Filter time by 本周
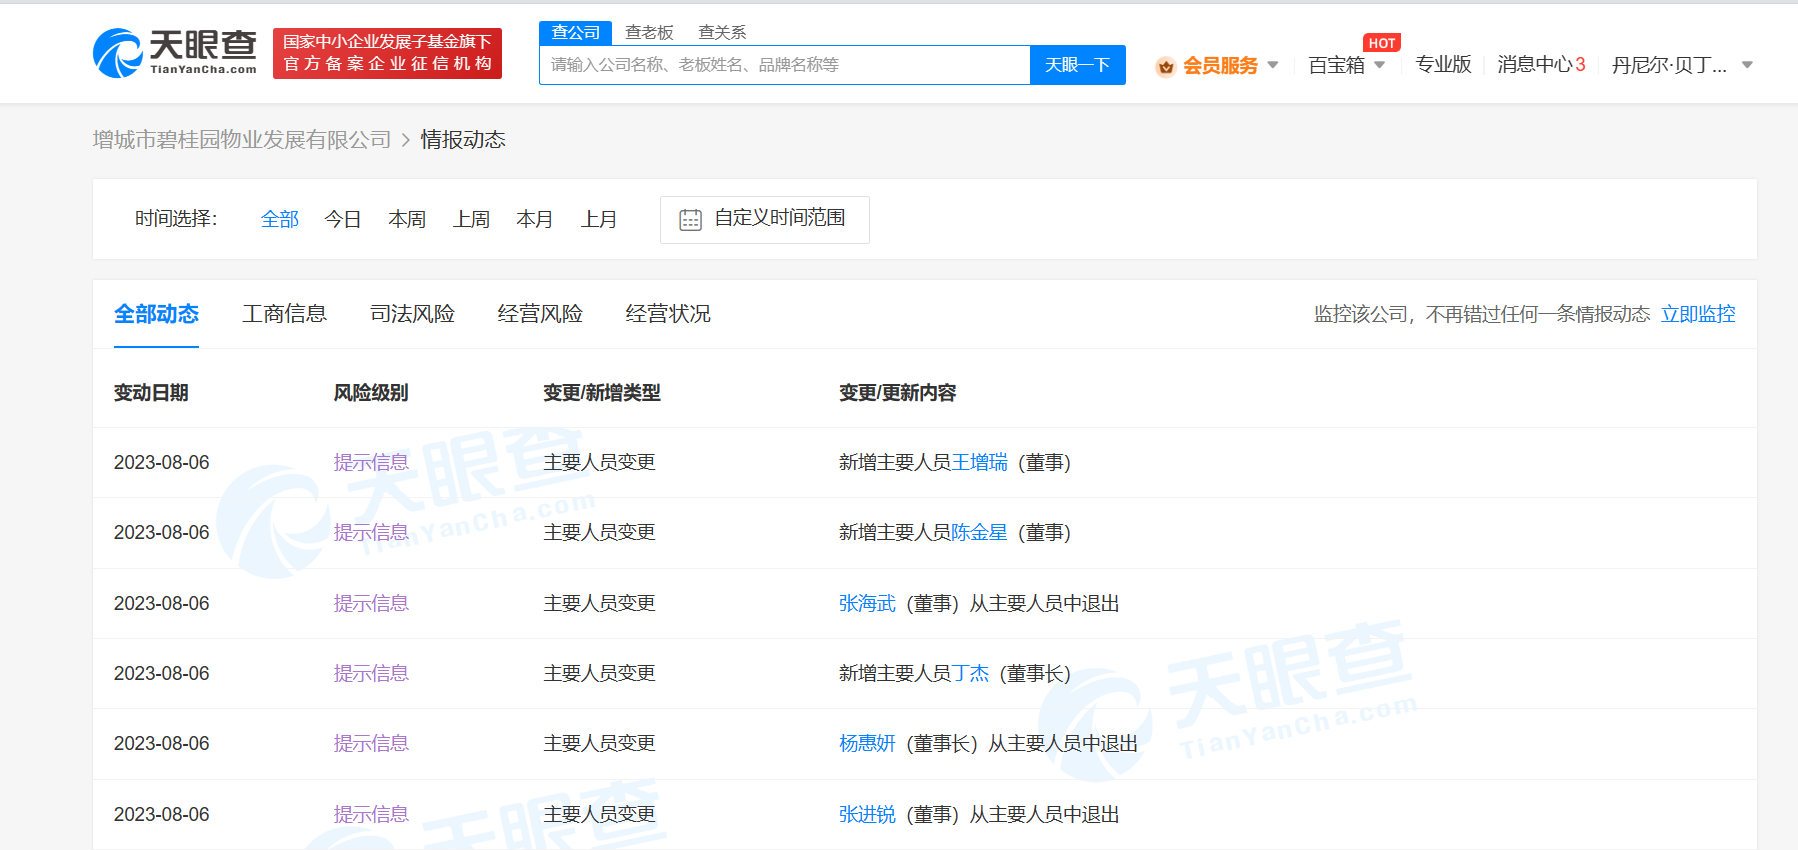Screen dimensions: 1798x850 click(407, 219)
